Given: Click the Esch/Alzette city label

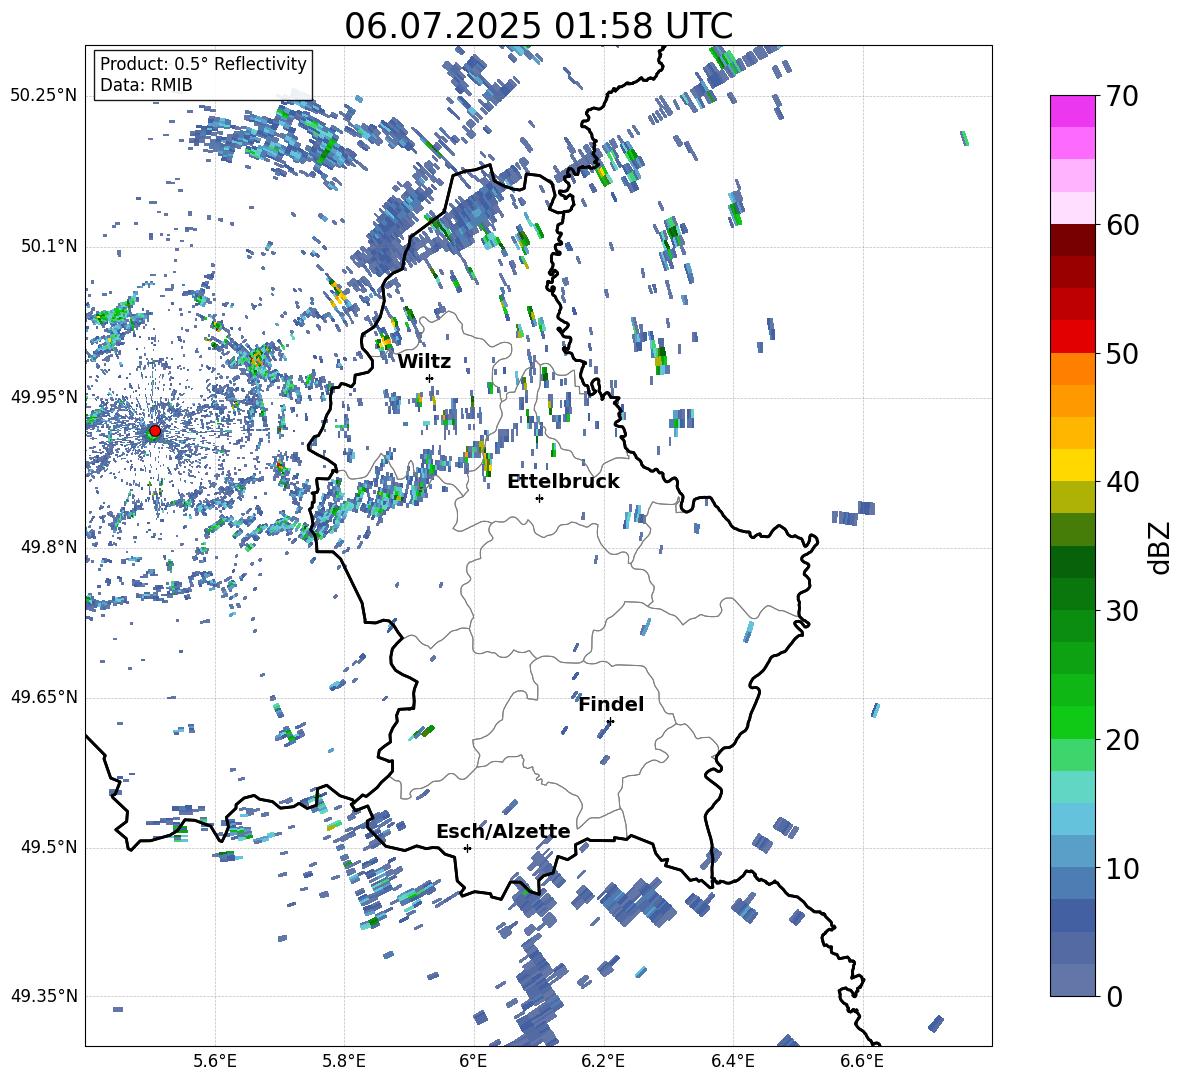Looking at the screenshot, I should 503,832.
